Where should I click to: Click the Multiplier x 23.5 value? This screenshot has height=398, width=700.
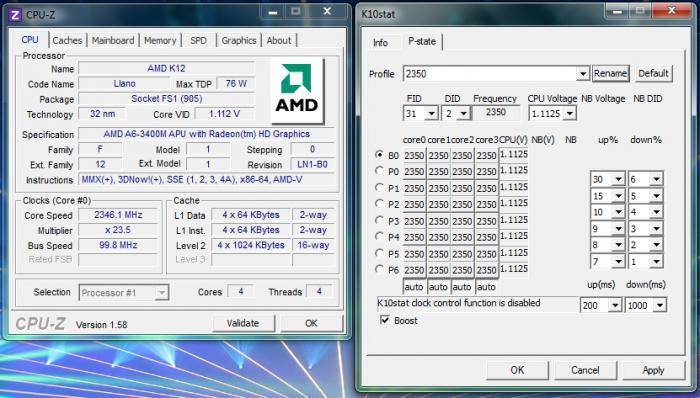click(118, 230)
